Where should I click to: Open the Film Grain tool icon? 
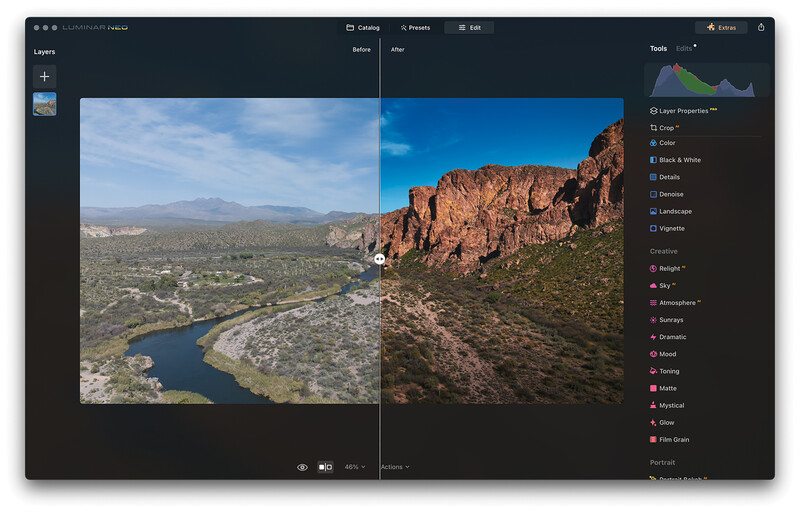tap(653, 439)
